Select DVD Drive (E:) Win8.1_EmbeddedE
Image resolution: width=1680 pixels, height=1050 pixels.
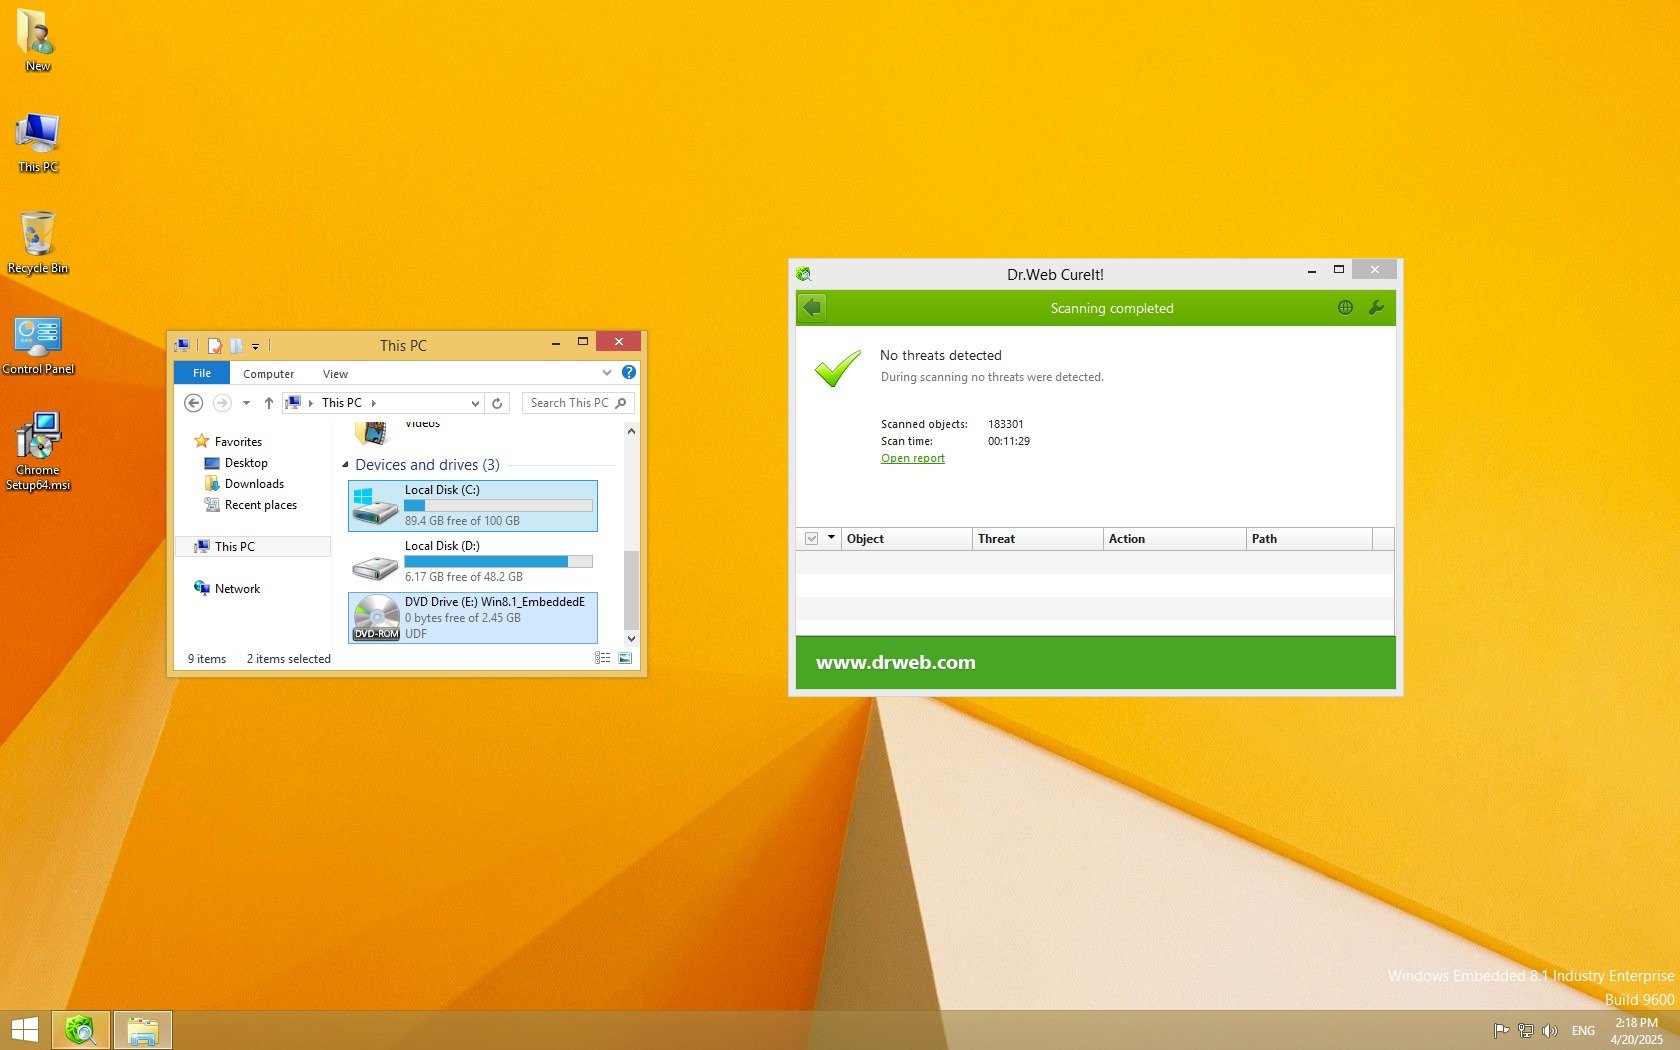(473, 618)
